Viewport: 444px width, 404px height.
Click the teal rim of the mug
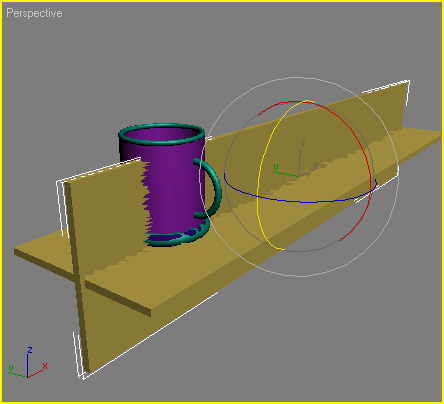pyautogui.click(x=162, y=142)
